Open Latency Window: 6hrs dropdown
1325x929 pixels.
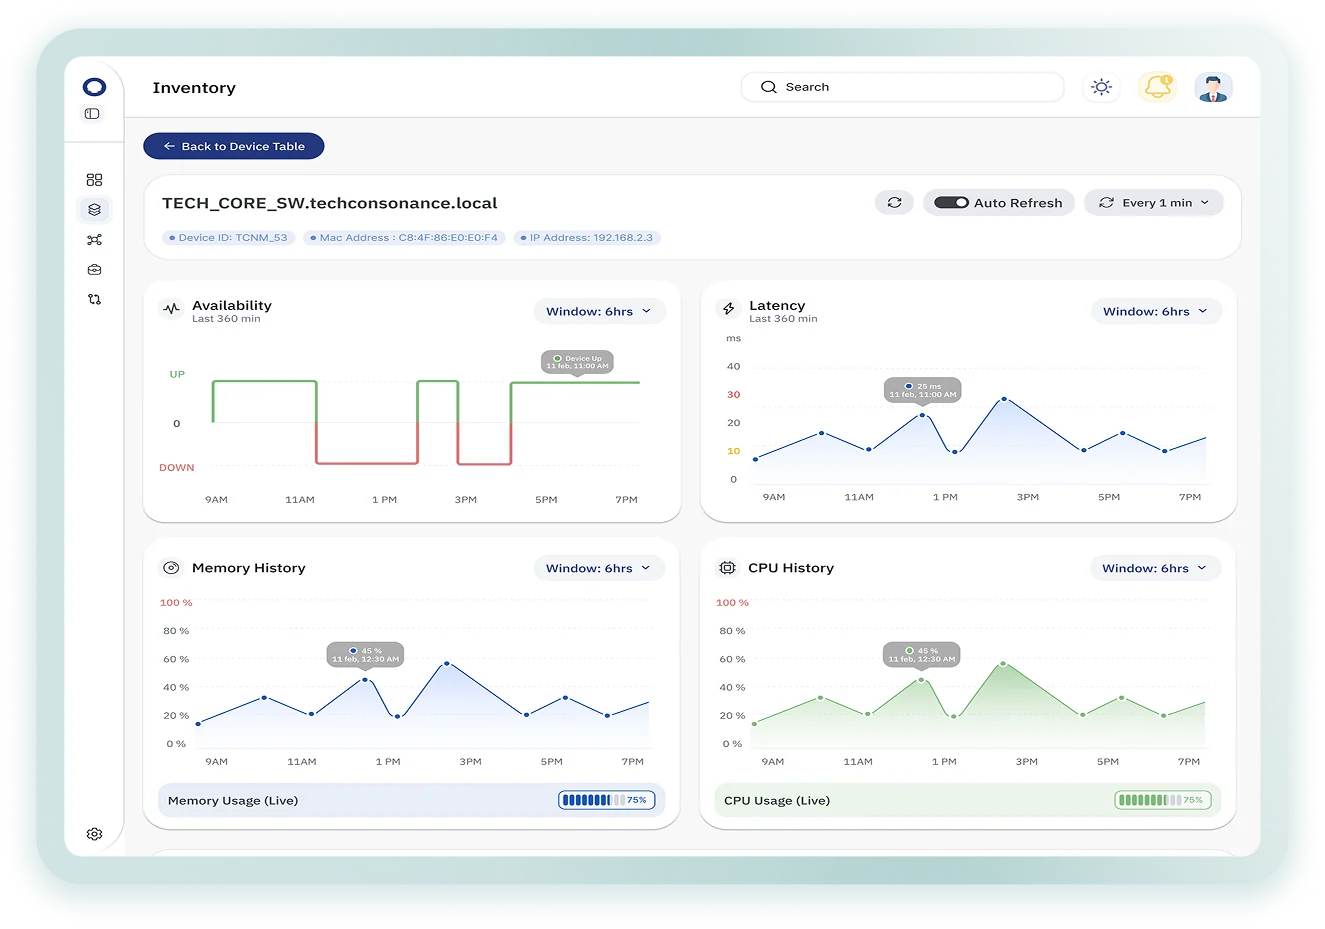(1155, 311)
